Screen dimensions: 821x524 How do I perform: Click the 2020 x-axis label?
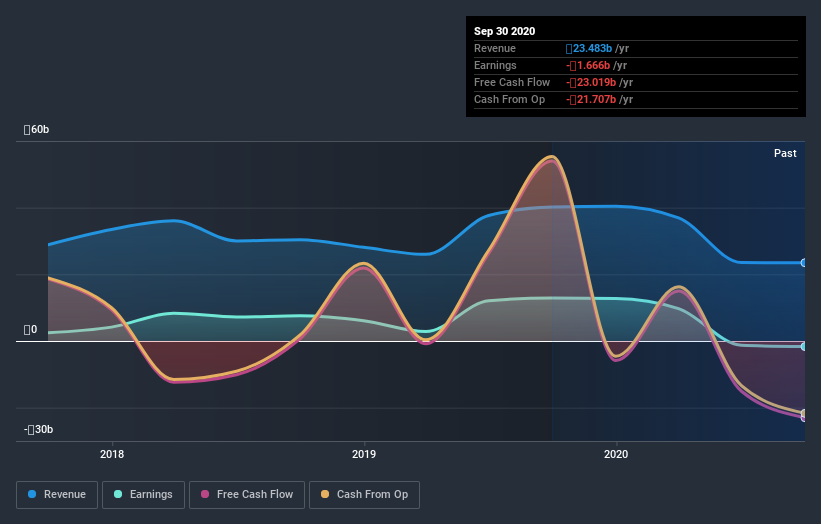(616, 454)
